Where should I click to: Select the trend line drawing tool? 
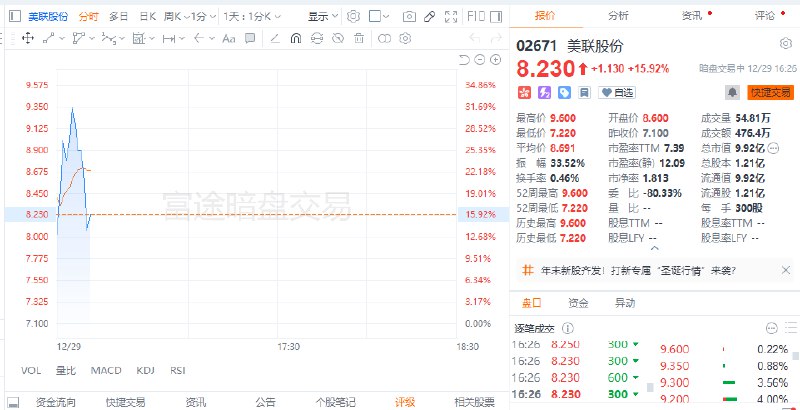[48, 38]
